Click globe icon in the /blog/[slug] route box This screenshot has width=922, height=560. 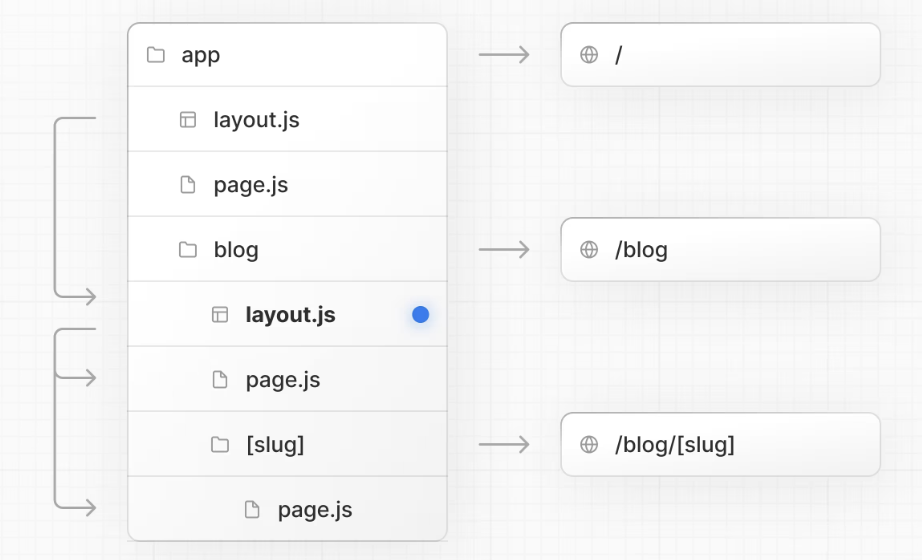pyautogui.click(x=589, y=445)
